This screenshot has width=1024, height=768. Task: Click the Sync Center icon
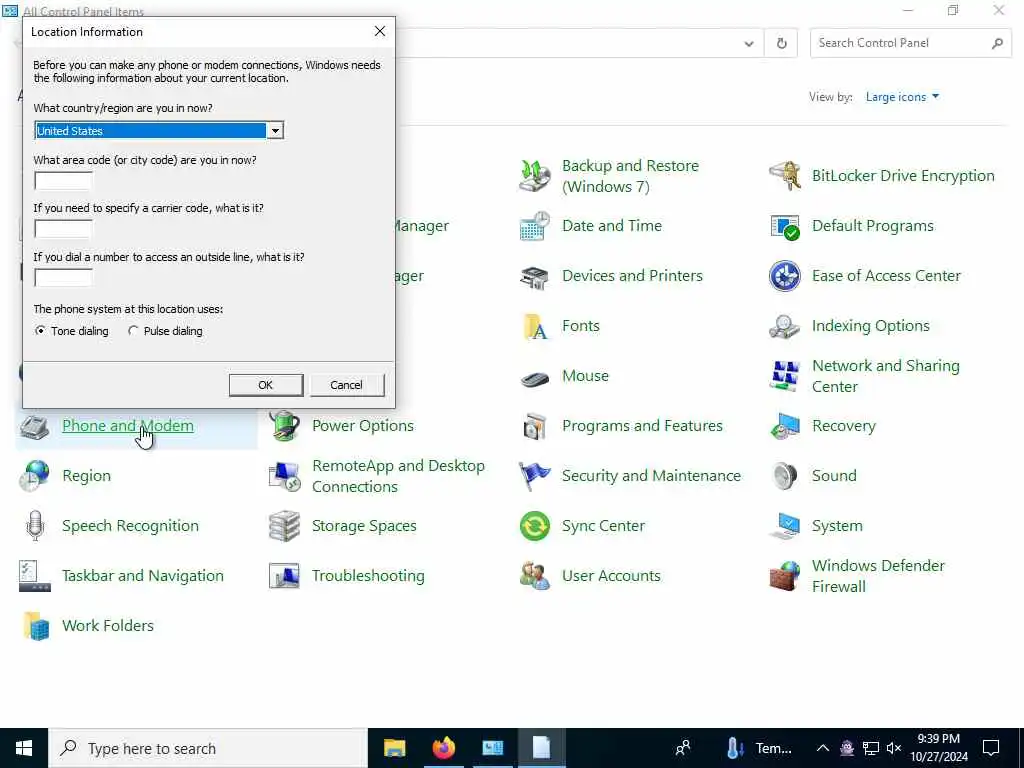point(535,526)
